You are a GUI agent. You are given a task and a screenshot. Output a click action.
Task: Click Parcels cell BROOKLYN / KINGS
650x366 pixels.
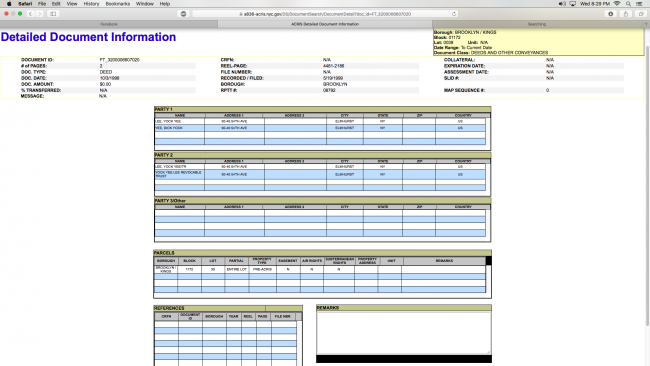(x=166, y=269)
